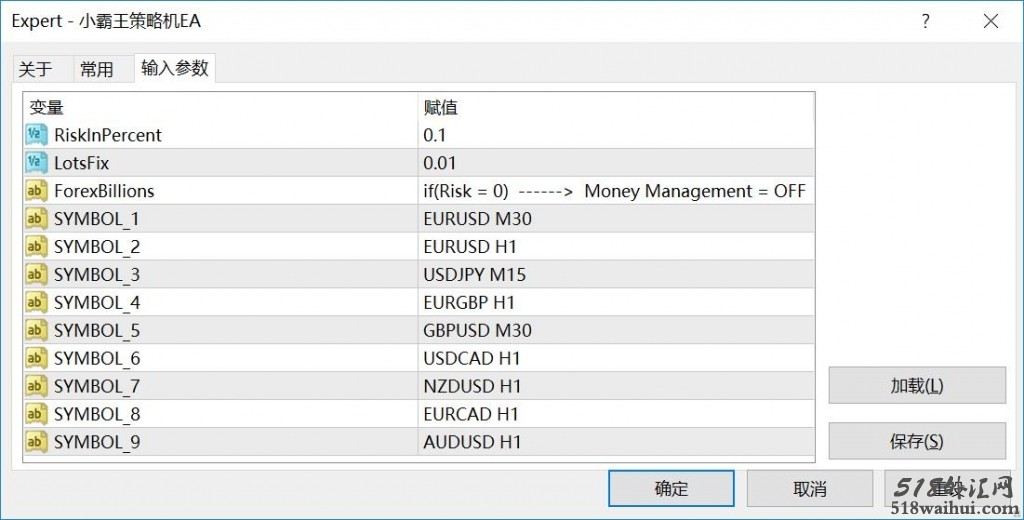Cancel the dialog with 取消
The width and height of the screenshot is (1024, 520).
809,489
